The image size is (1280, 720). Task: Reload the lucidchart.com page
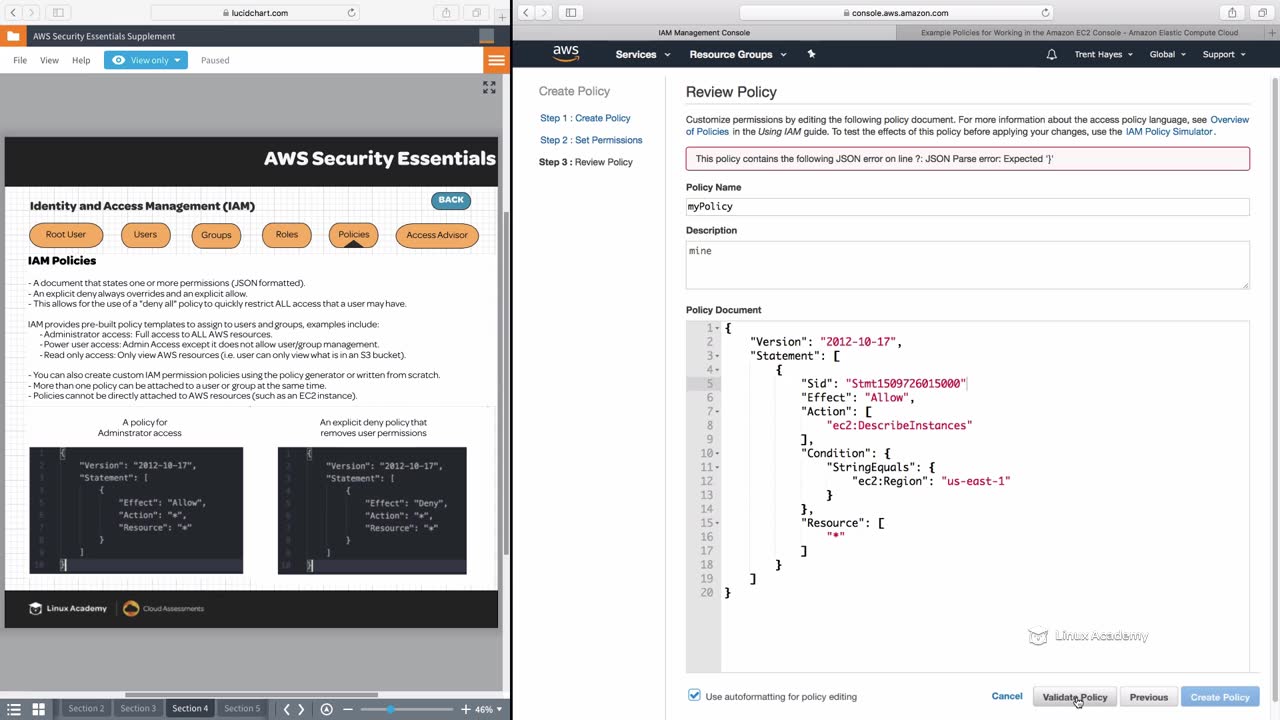coord(351,13)
